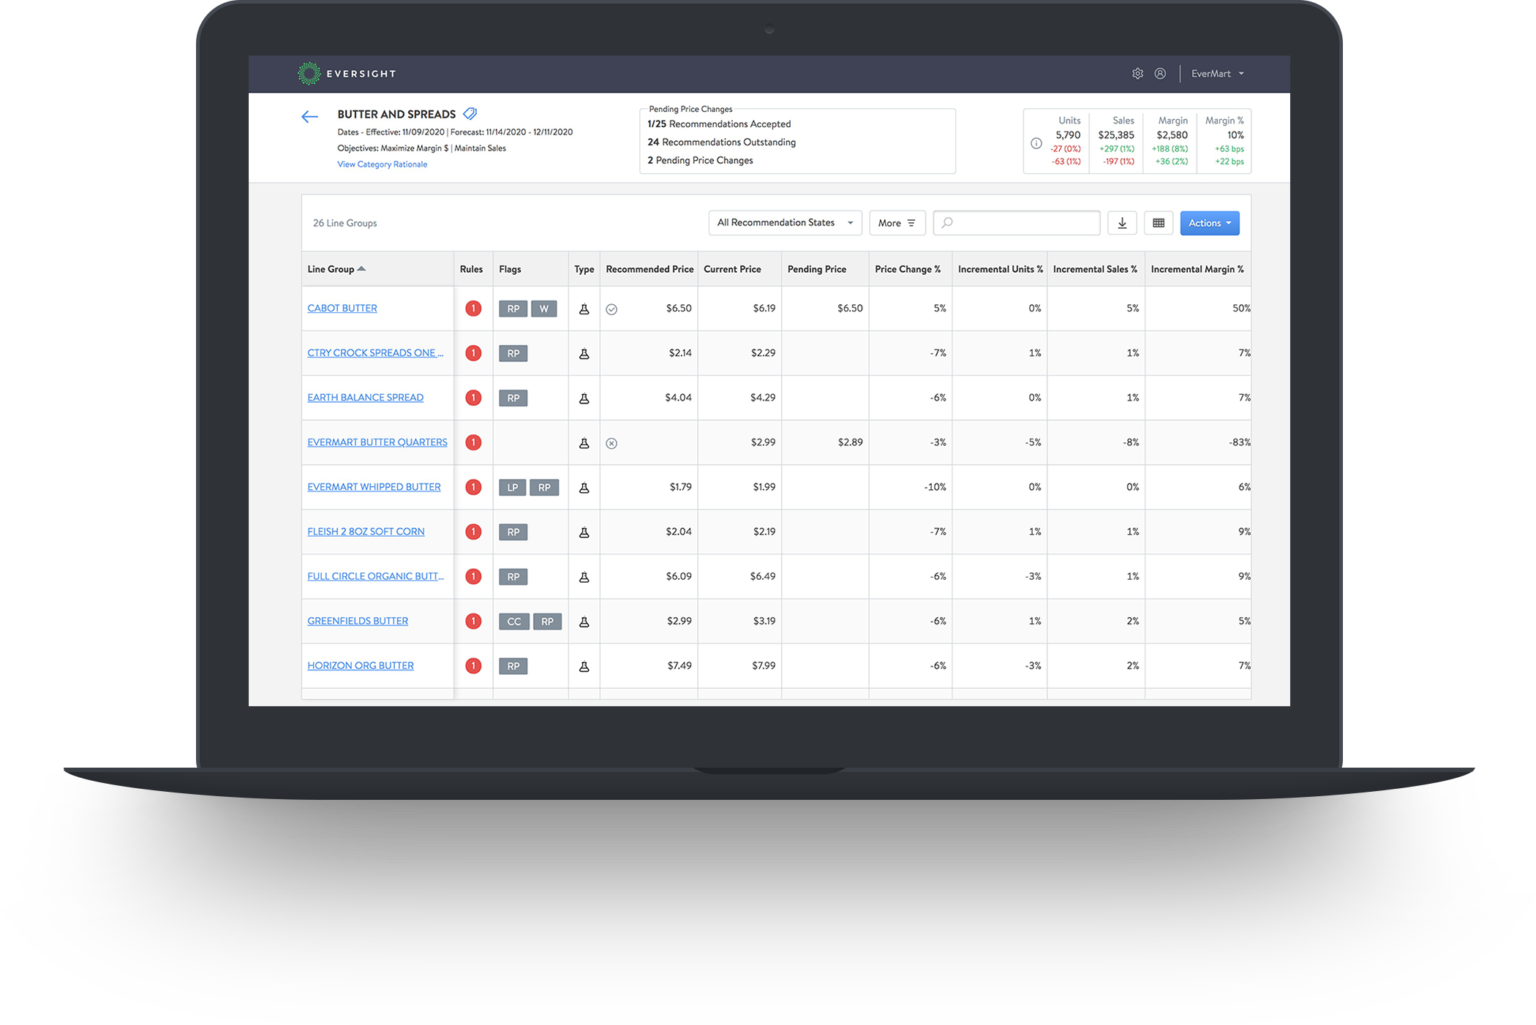
Task: Open the EverMart account switcher dropdown
Action: tap(1216, 73)
